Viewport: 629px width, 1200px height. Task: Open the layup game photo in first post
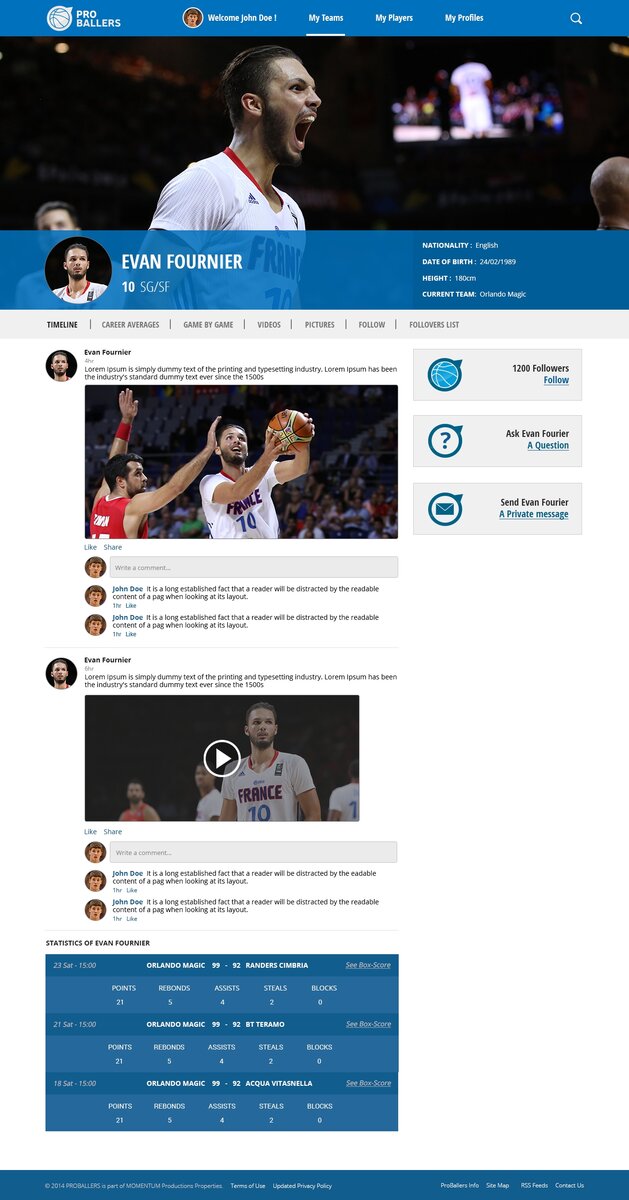tap(241, 462)
